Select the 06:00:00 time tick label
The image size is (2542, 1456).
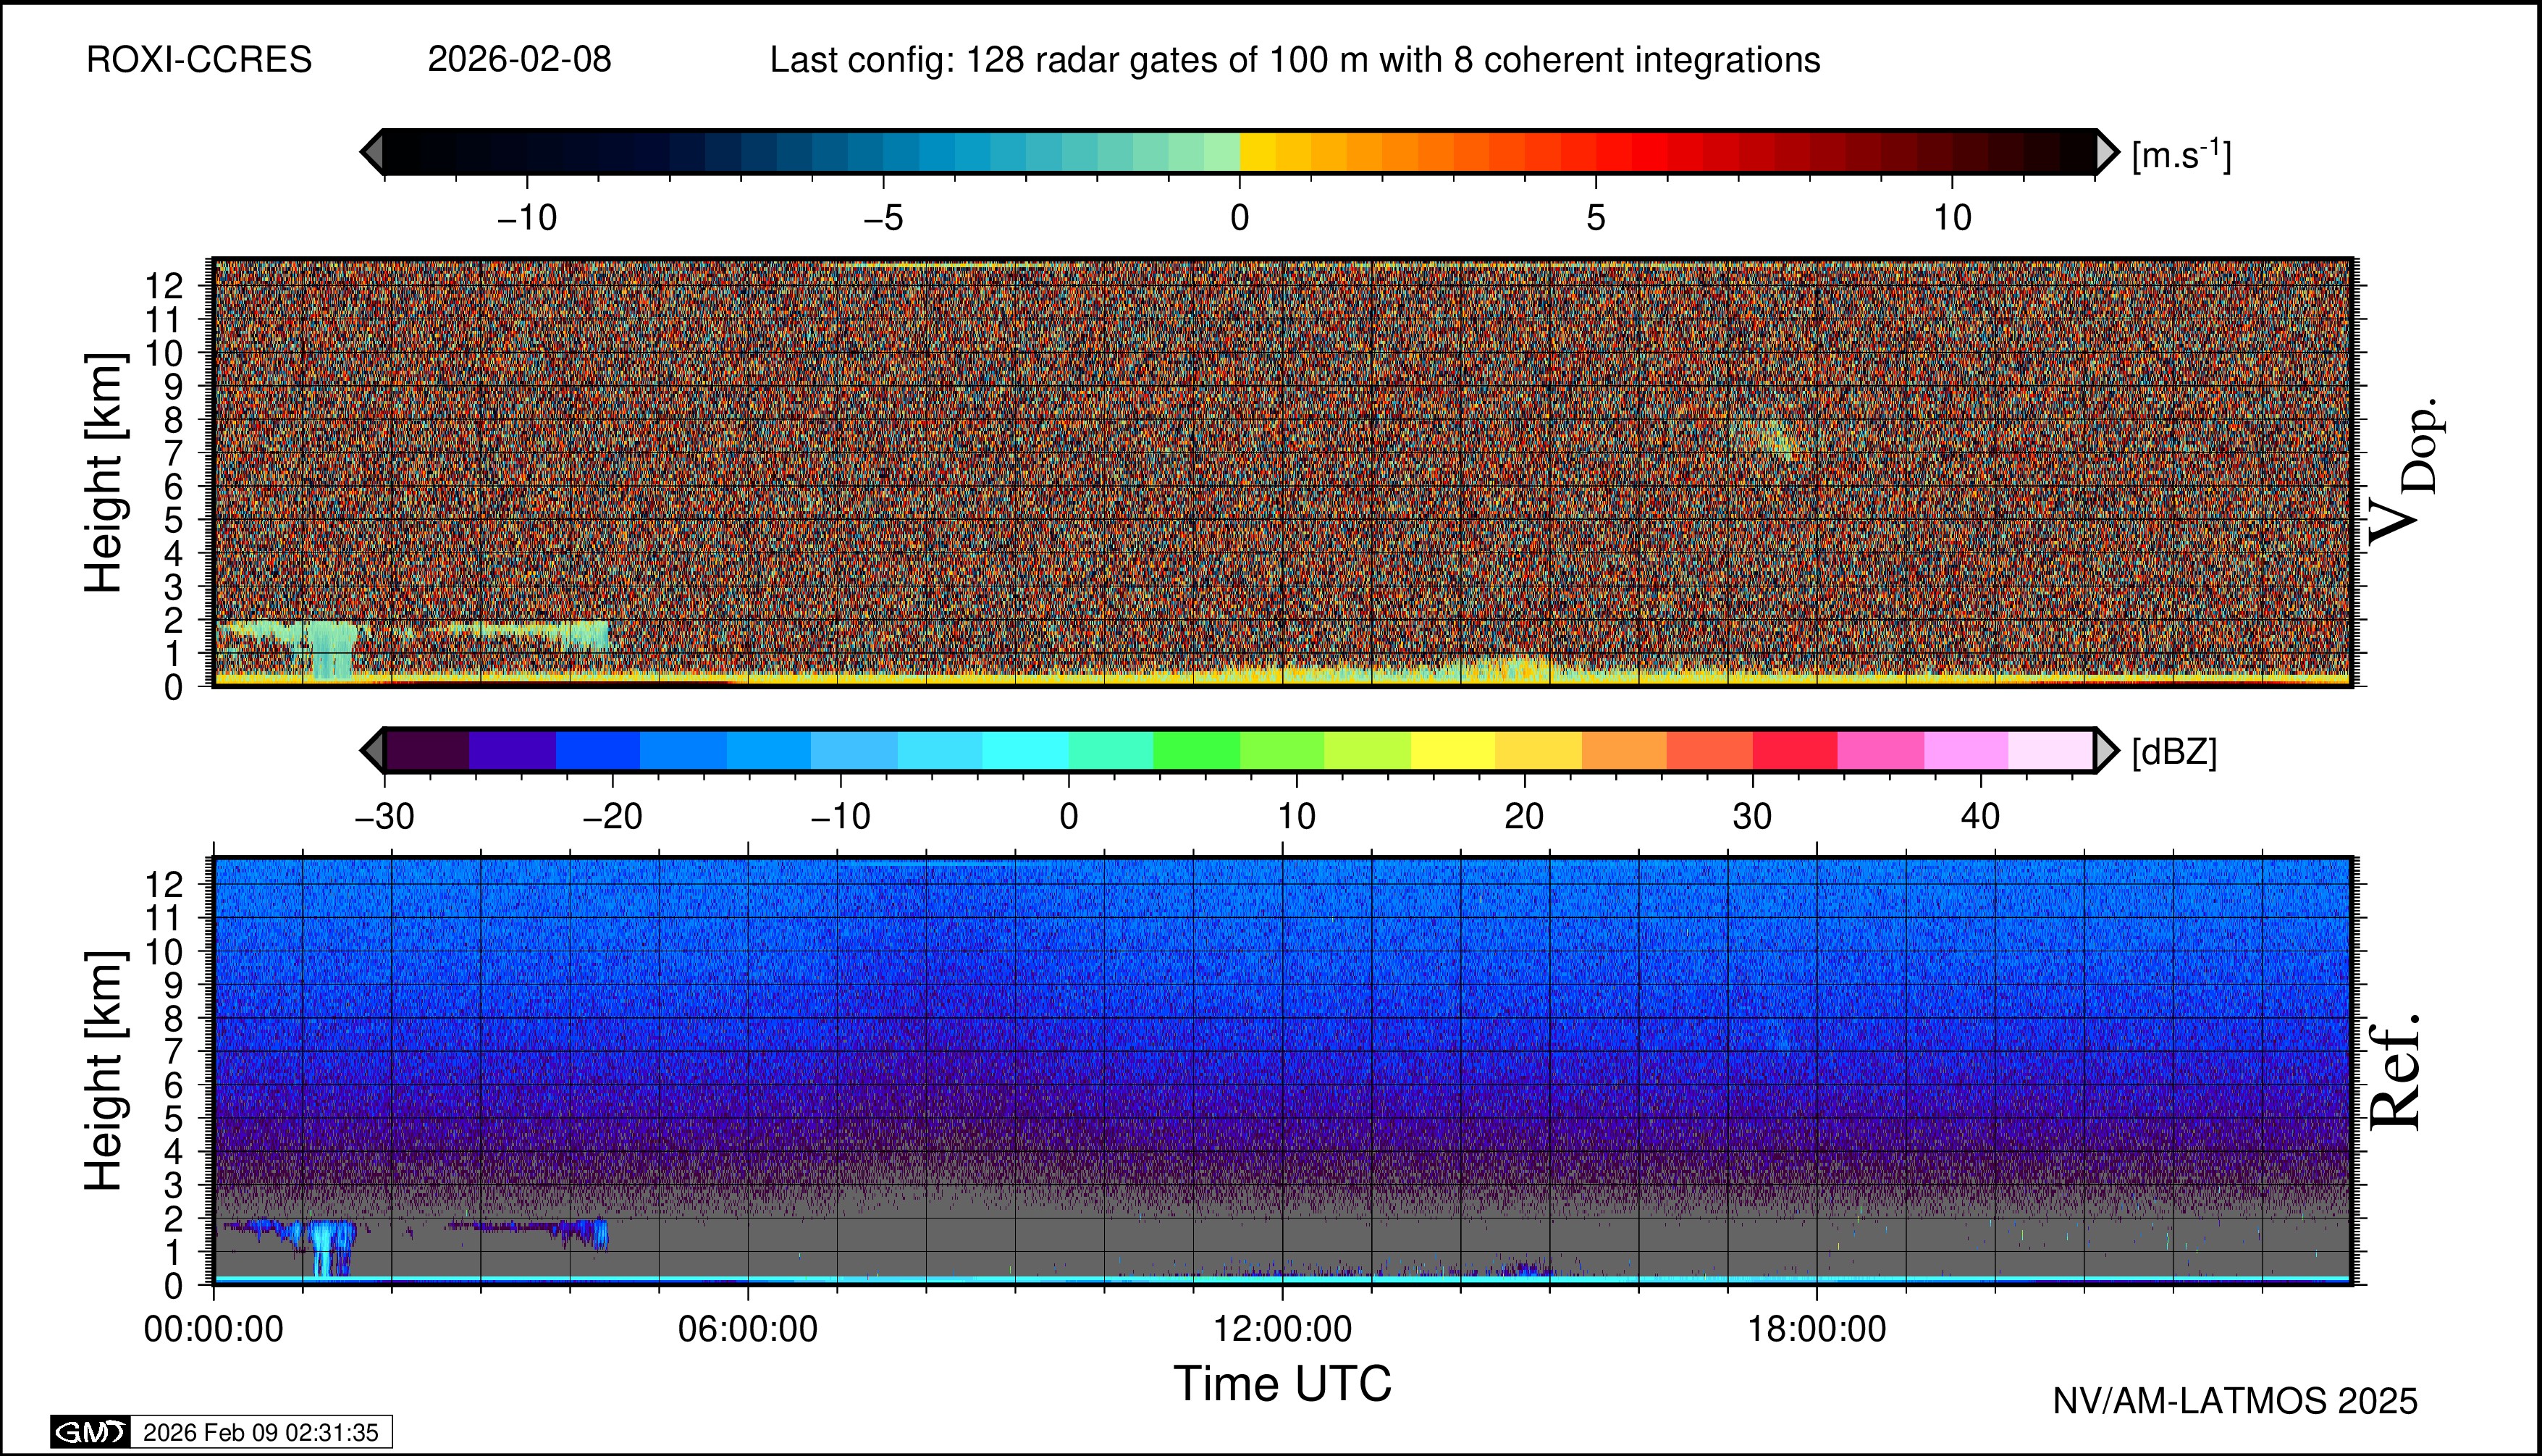(x=747, y=1329)
